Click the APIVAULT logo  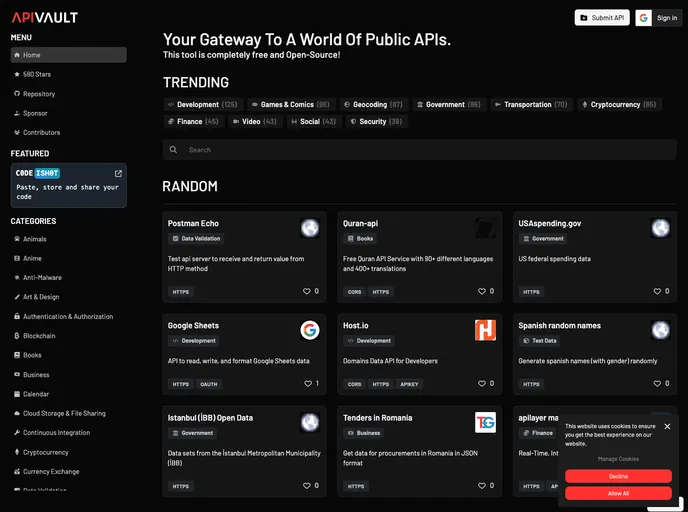tap(45, 18)
